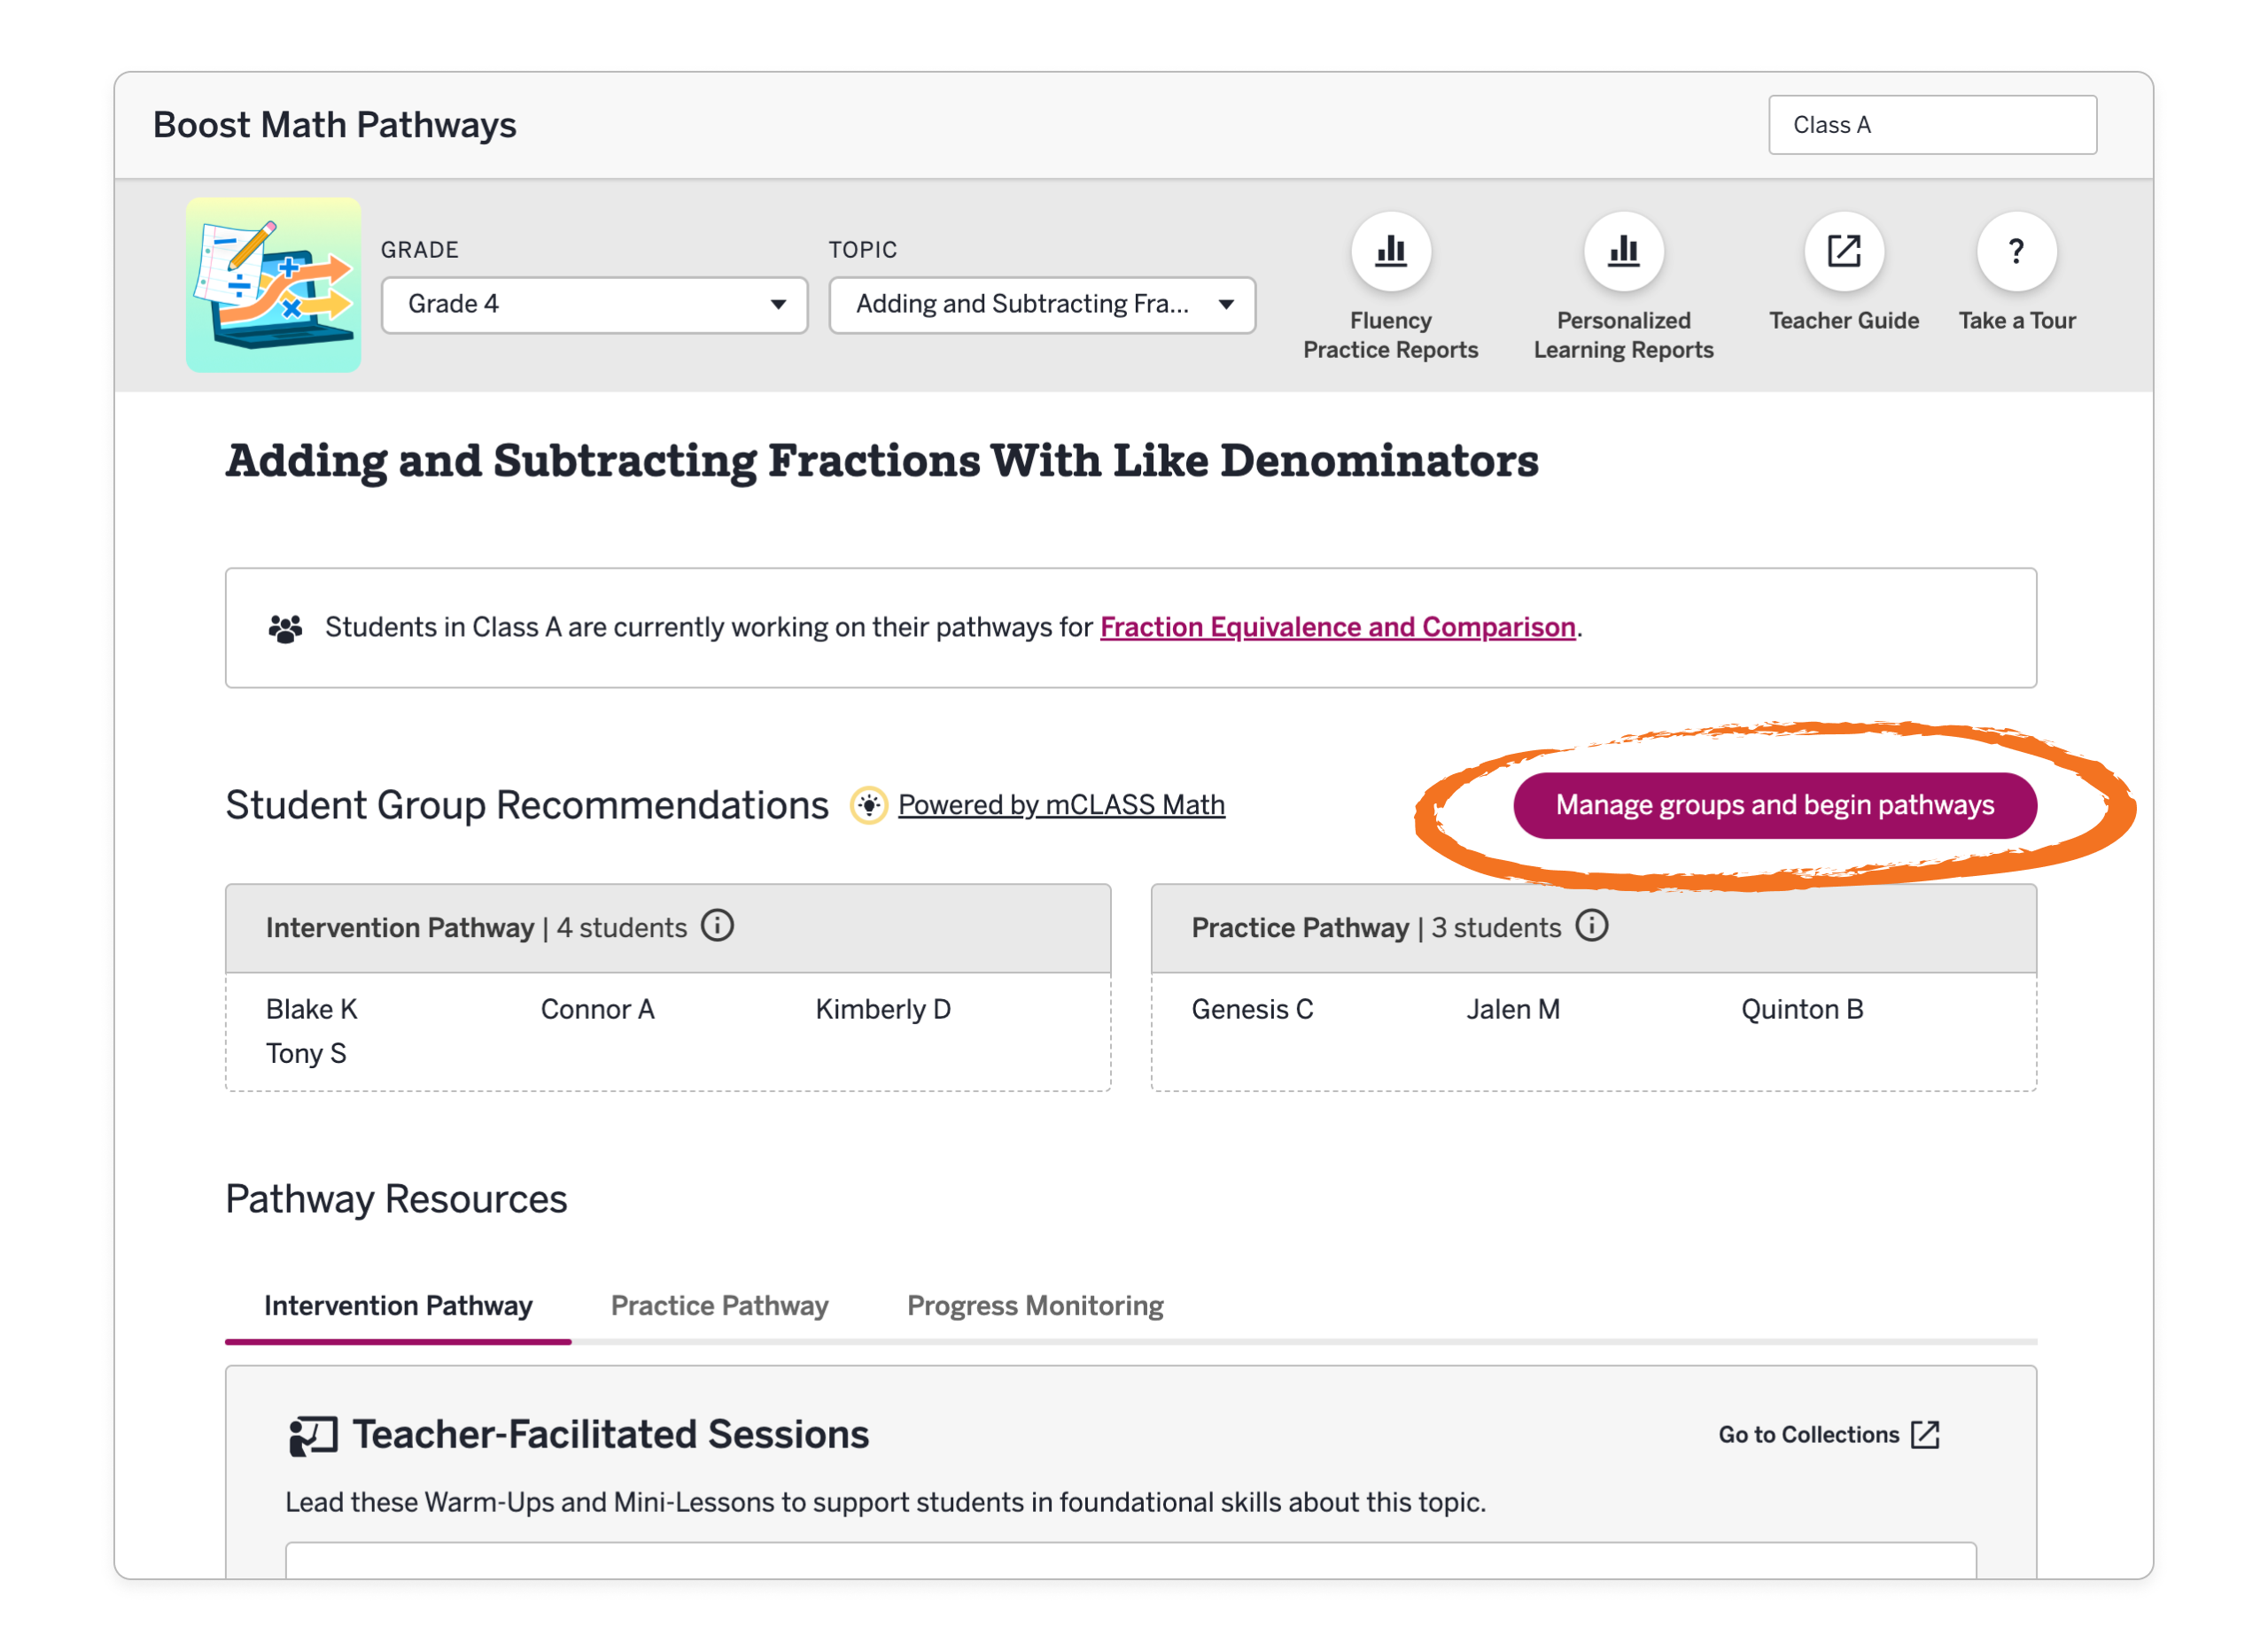
Task: Click the Personalized Learning Reports label
Action: click(x=1623, y=335)
